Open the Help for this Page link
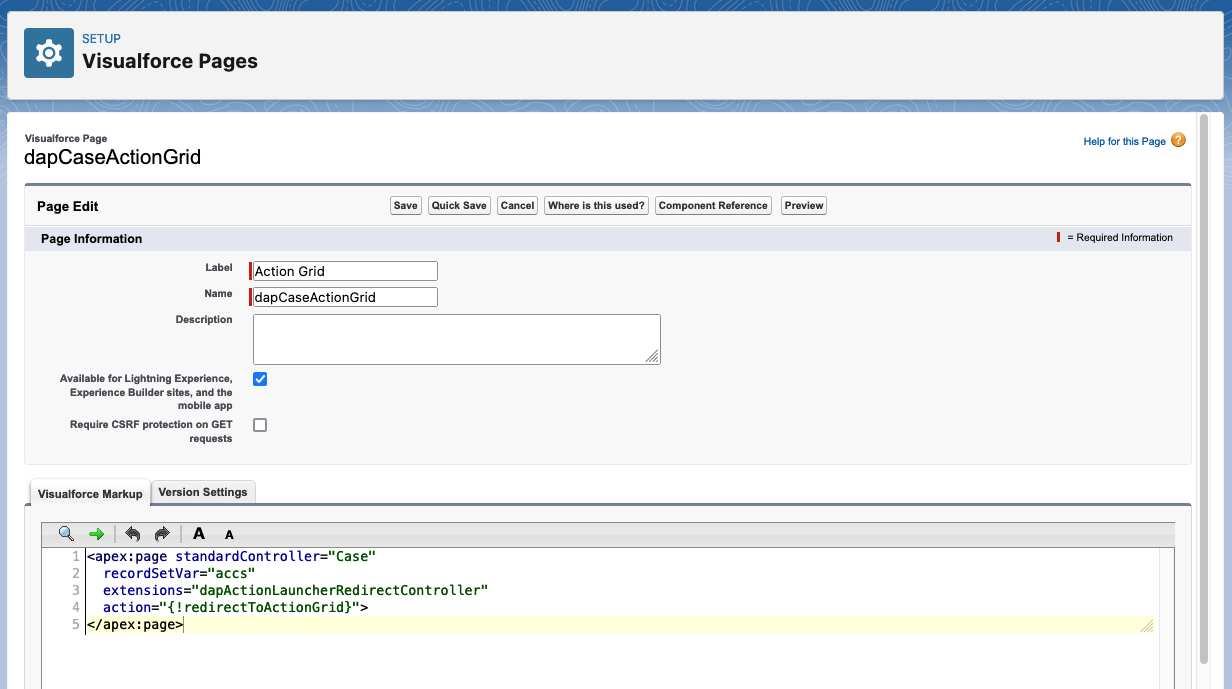This screenshot has width=1232, height=689. (1124, 142)
